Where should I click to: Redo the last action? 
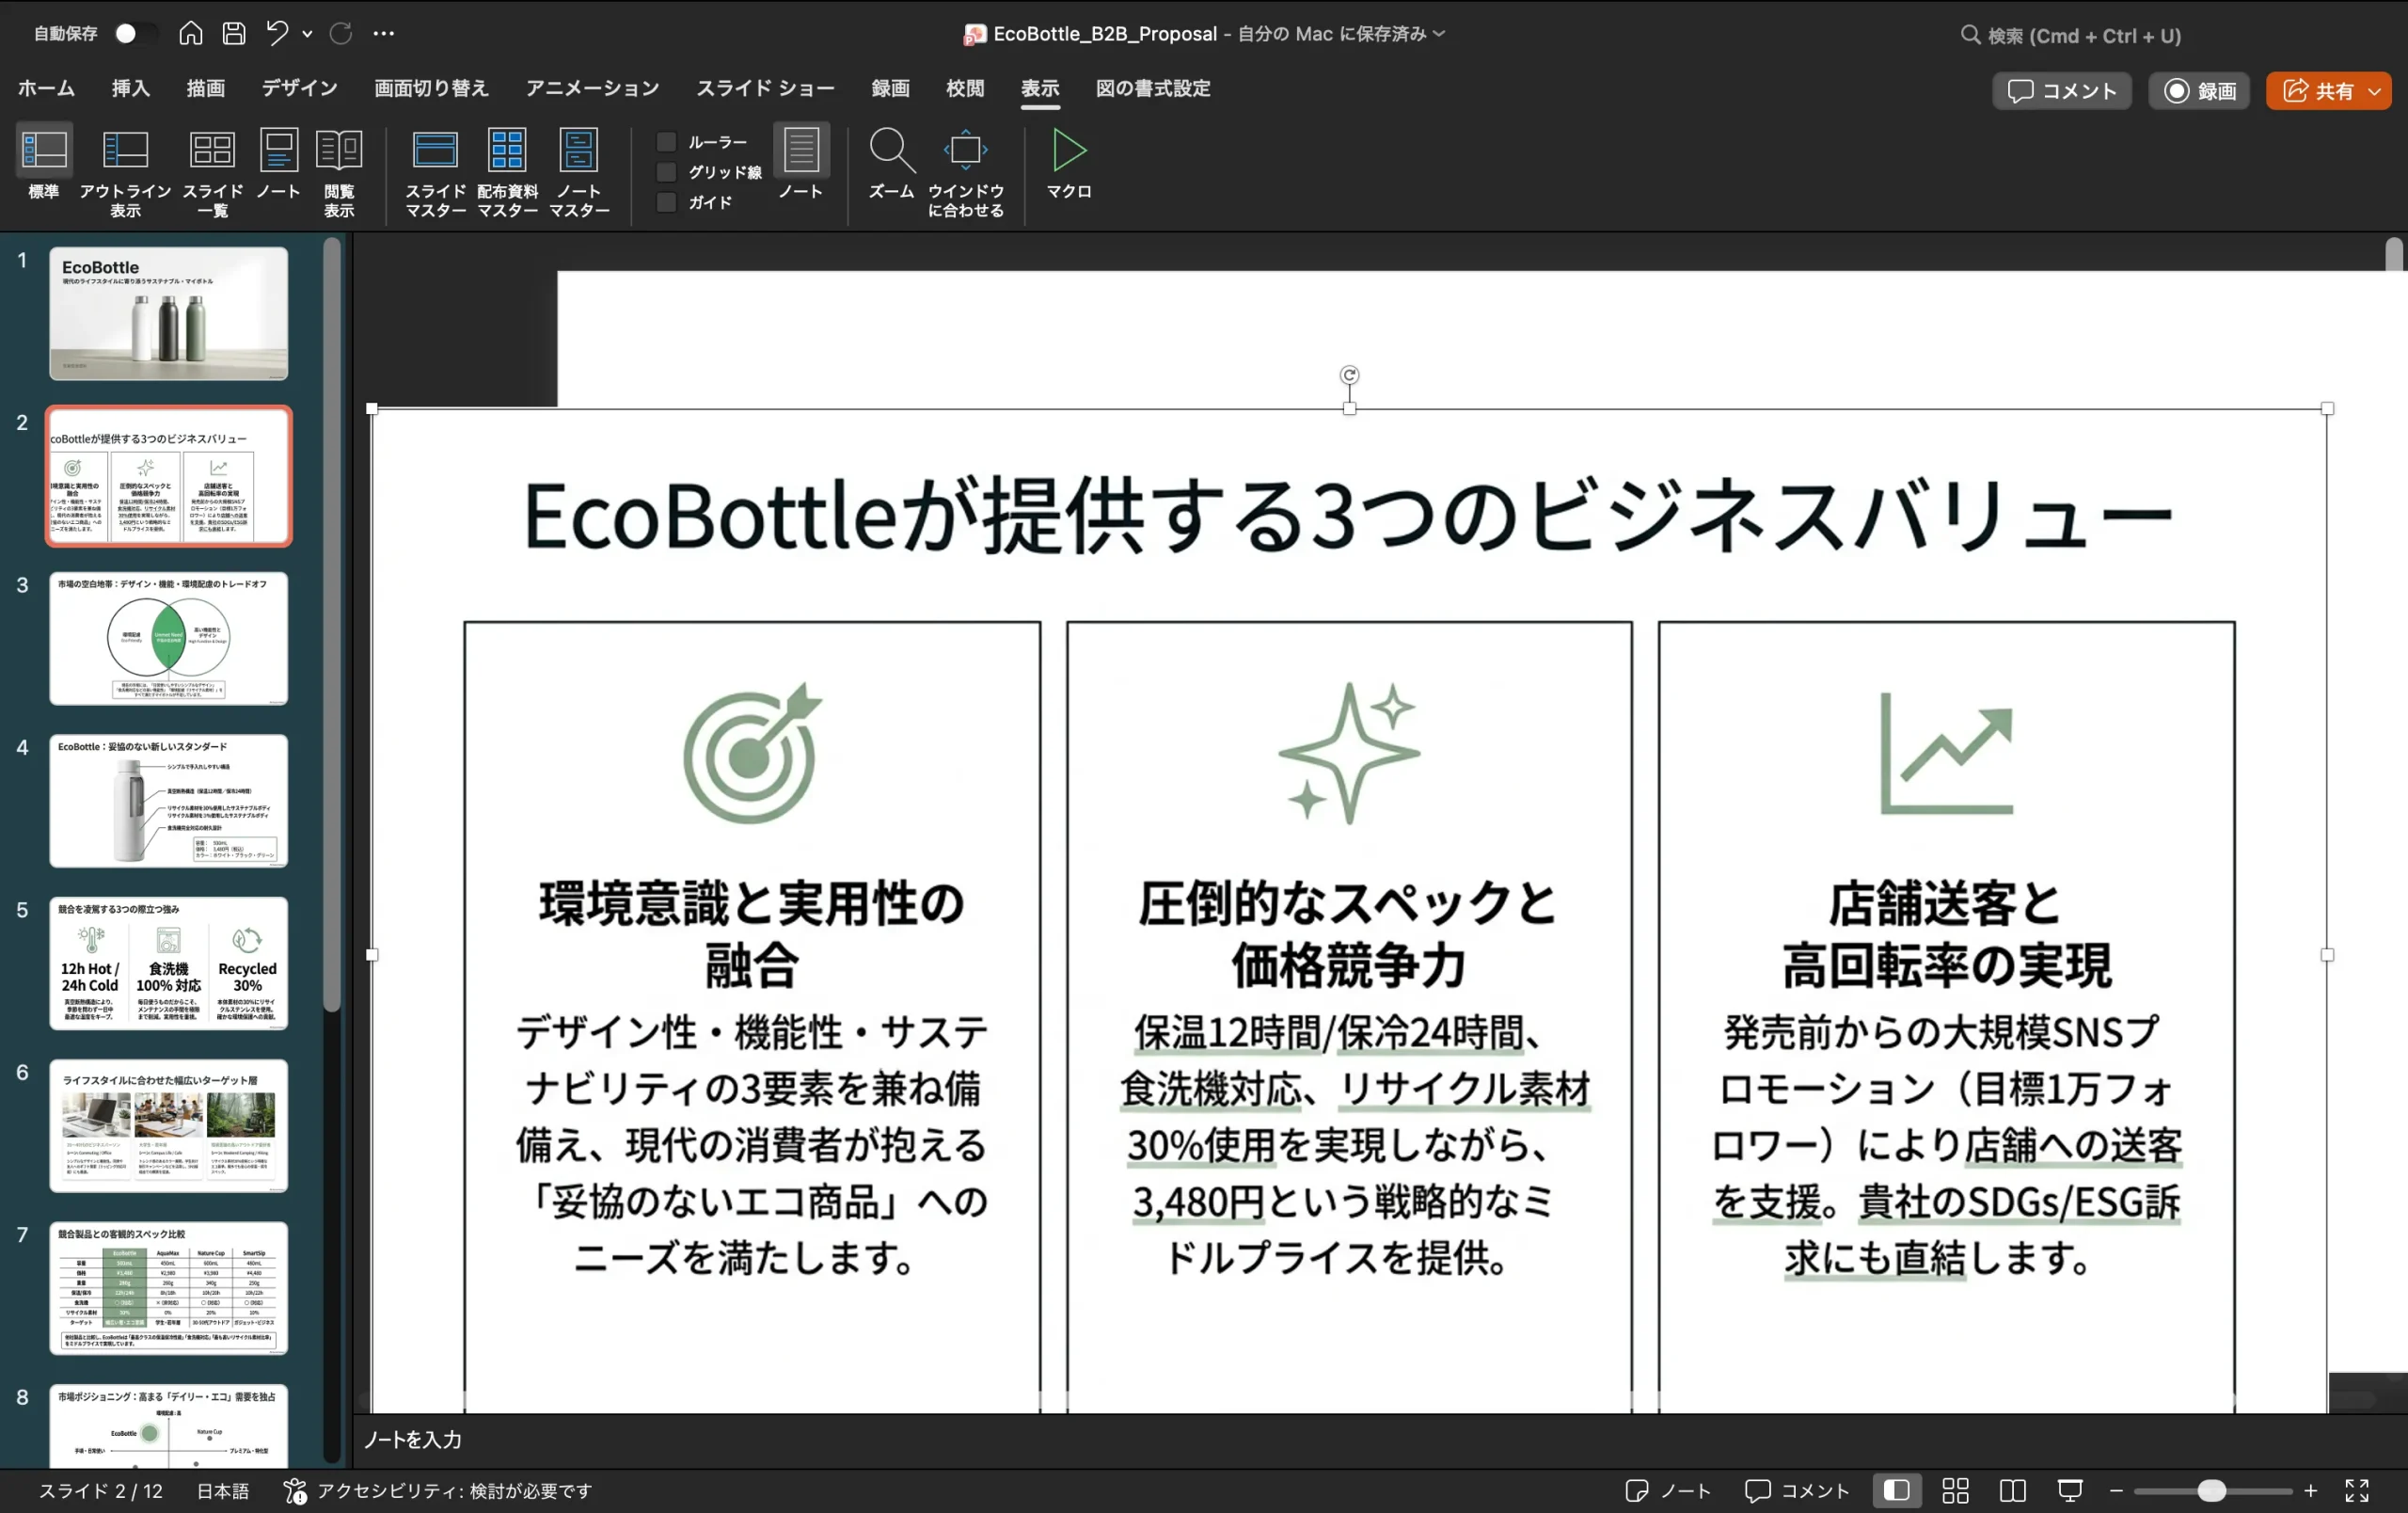pos(340,33)
